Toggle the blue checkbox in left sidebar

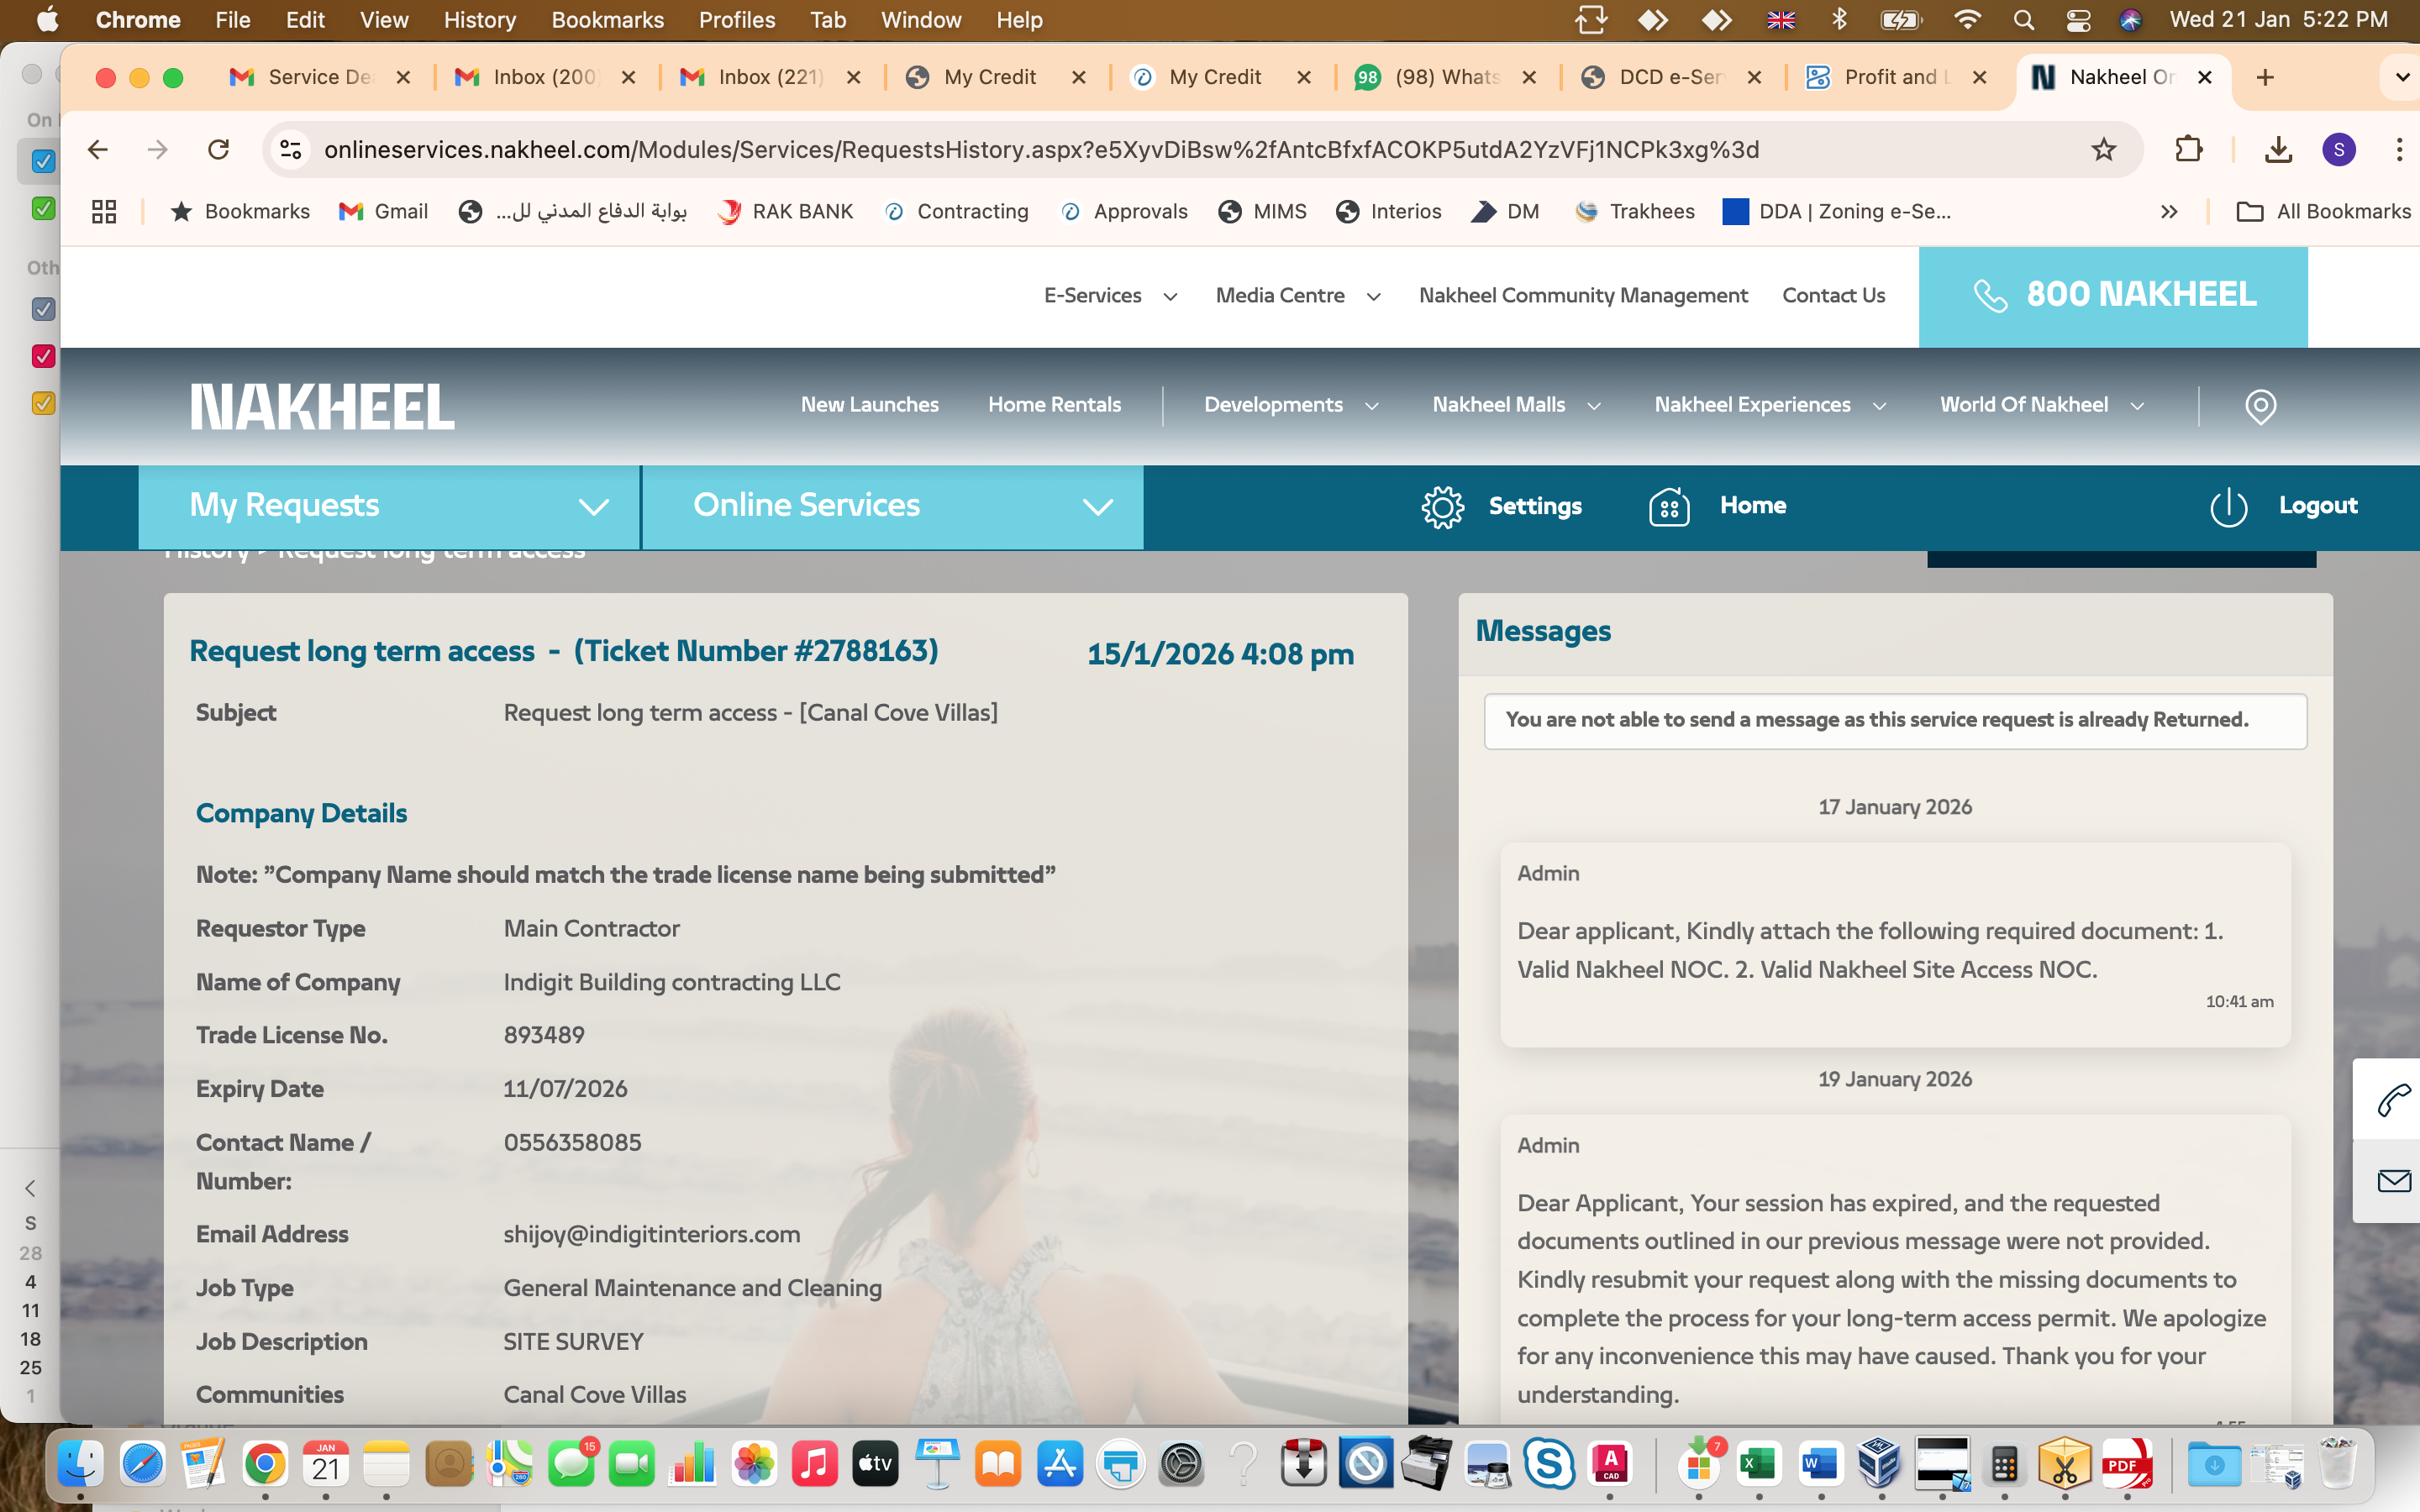(43, 161)
